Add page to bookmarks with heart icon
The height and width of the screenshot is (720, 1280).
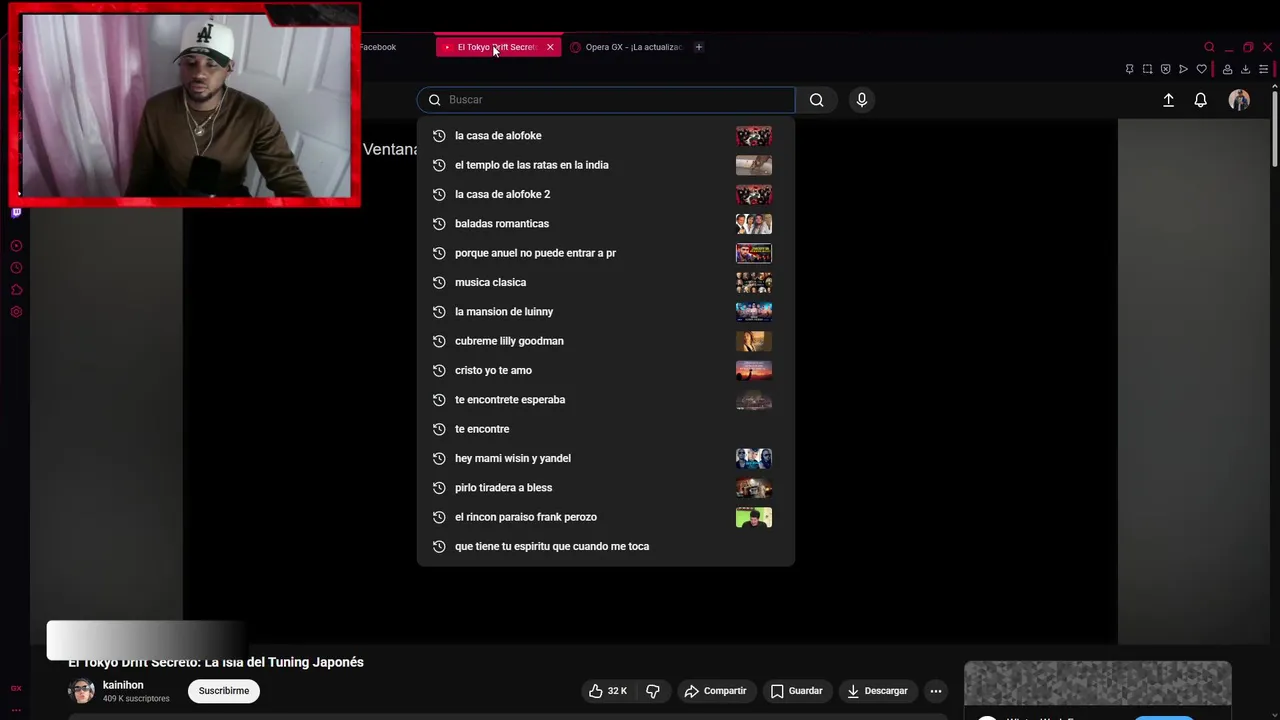1201,69
